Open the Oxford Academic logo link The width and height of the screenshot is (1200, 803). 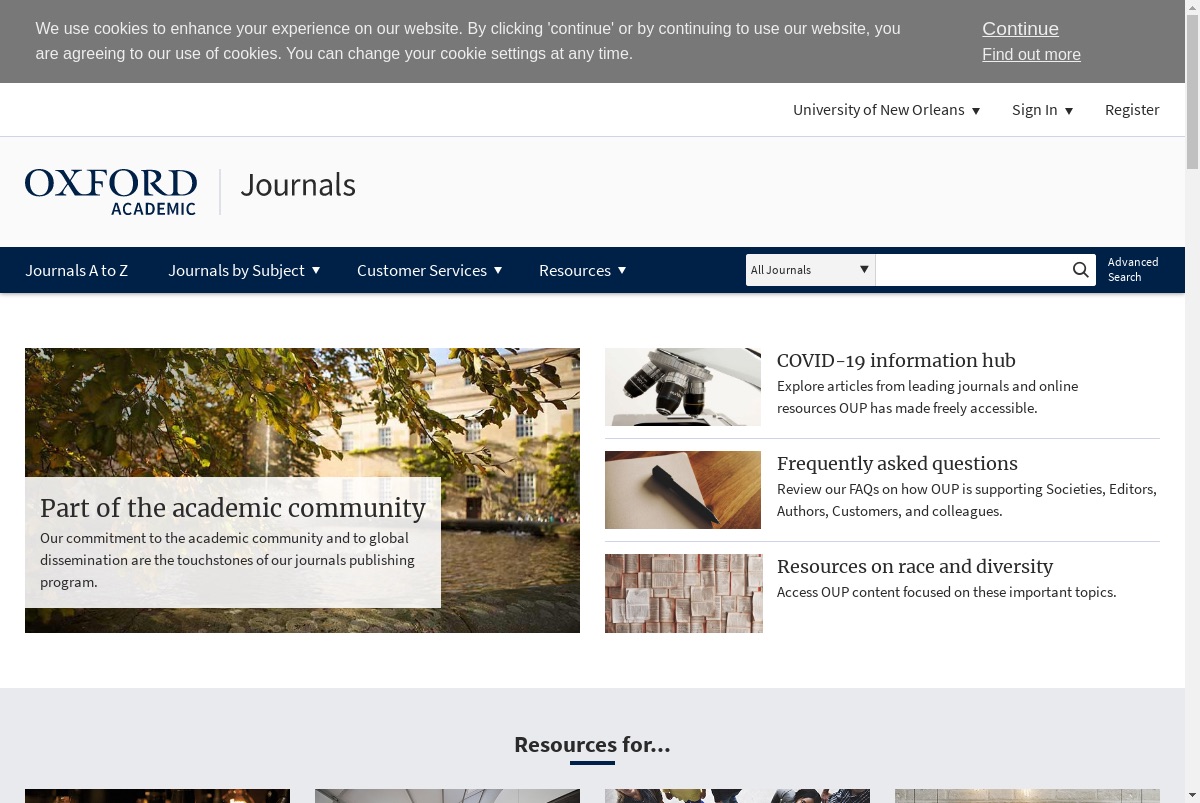pos(111,192)
